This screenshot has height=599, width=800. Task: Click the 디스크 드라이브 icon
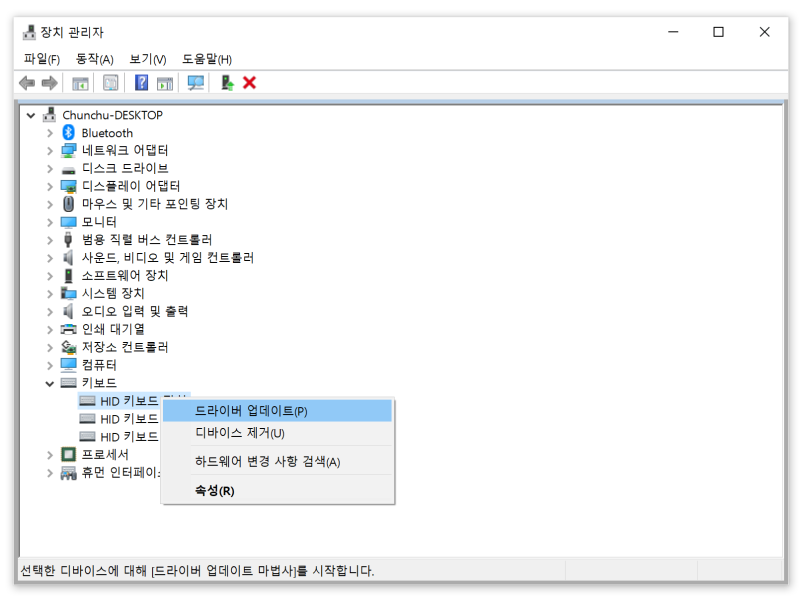pyautogui.click(x=68, y=169)
